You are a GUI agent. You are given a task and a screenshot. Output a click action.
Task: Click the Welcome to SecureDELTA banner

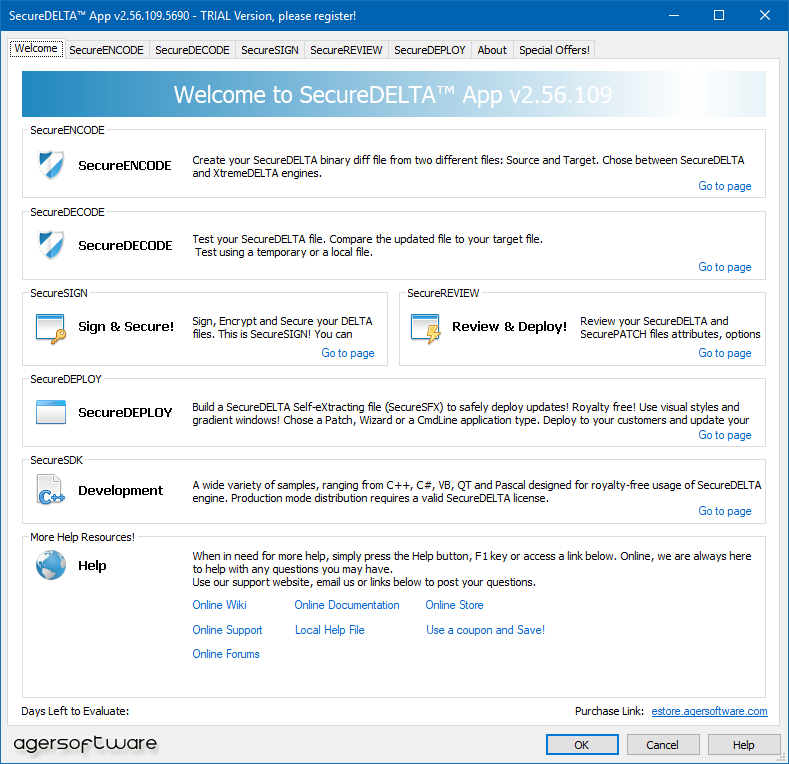click(393, 94)
